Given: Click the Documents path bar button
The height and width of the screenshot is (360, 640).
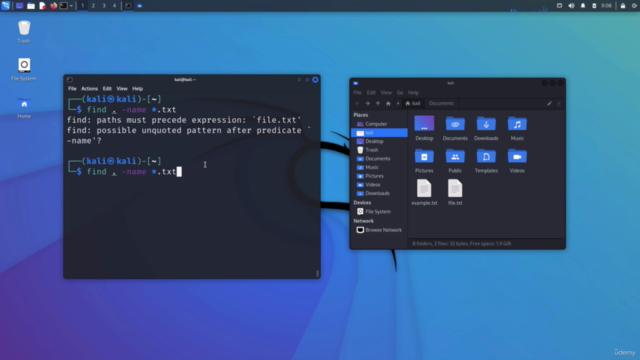Looking at the screenshot, I should tap(441, 104).
